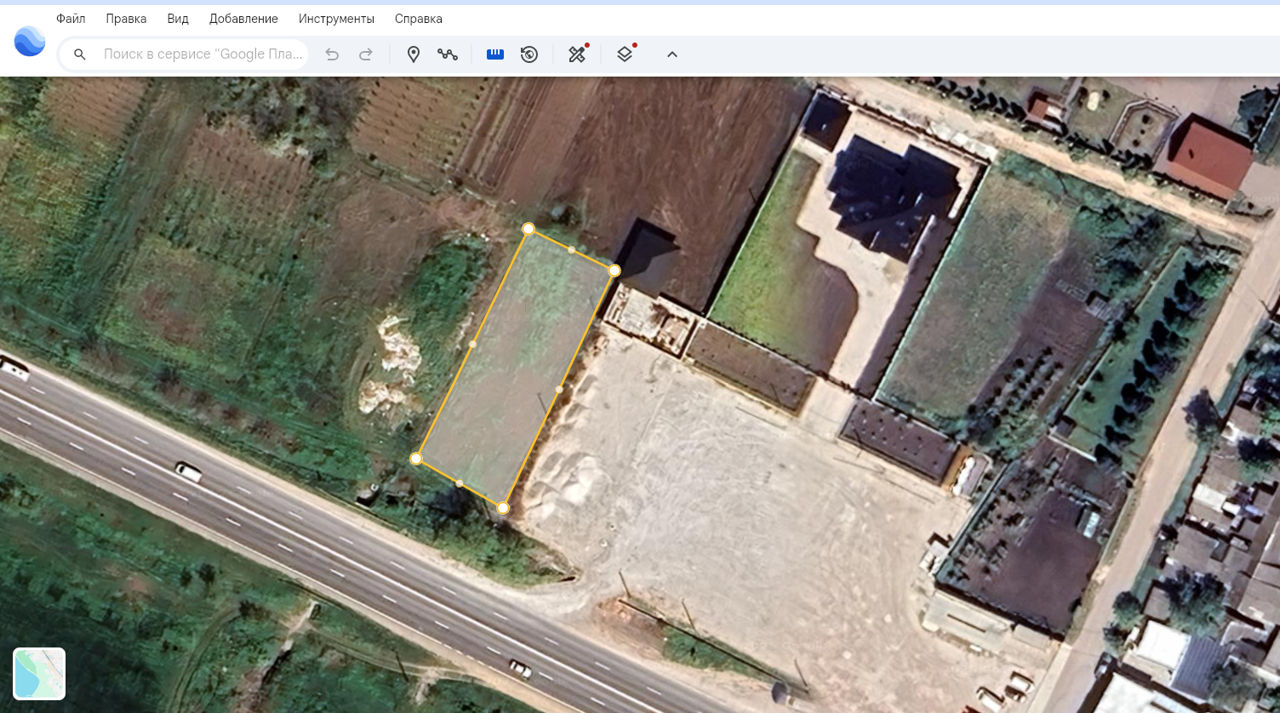Open the Файл menu

[70, 19]
